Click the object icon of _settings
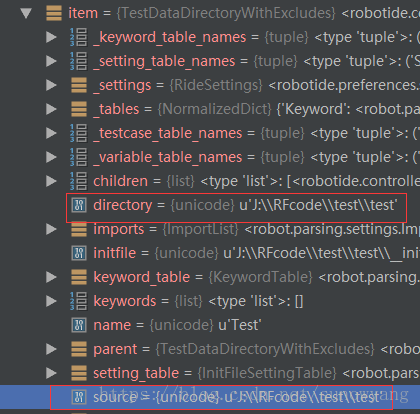This screenshot has width=420, height=414. (79, 85)
